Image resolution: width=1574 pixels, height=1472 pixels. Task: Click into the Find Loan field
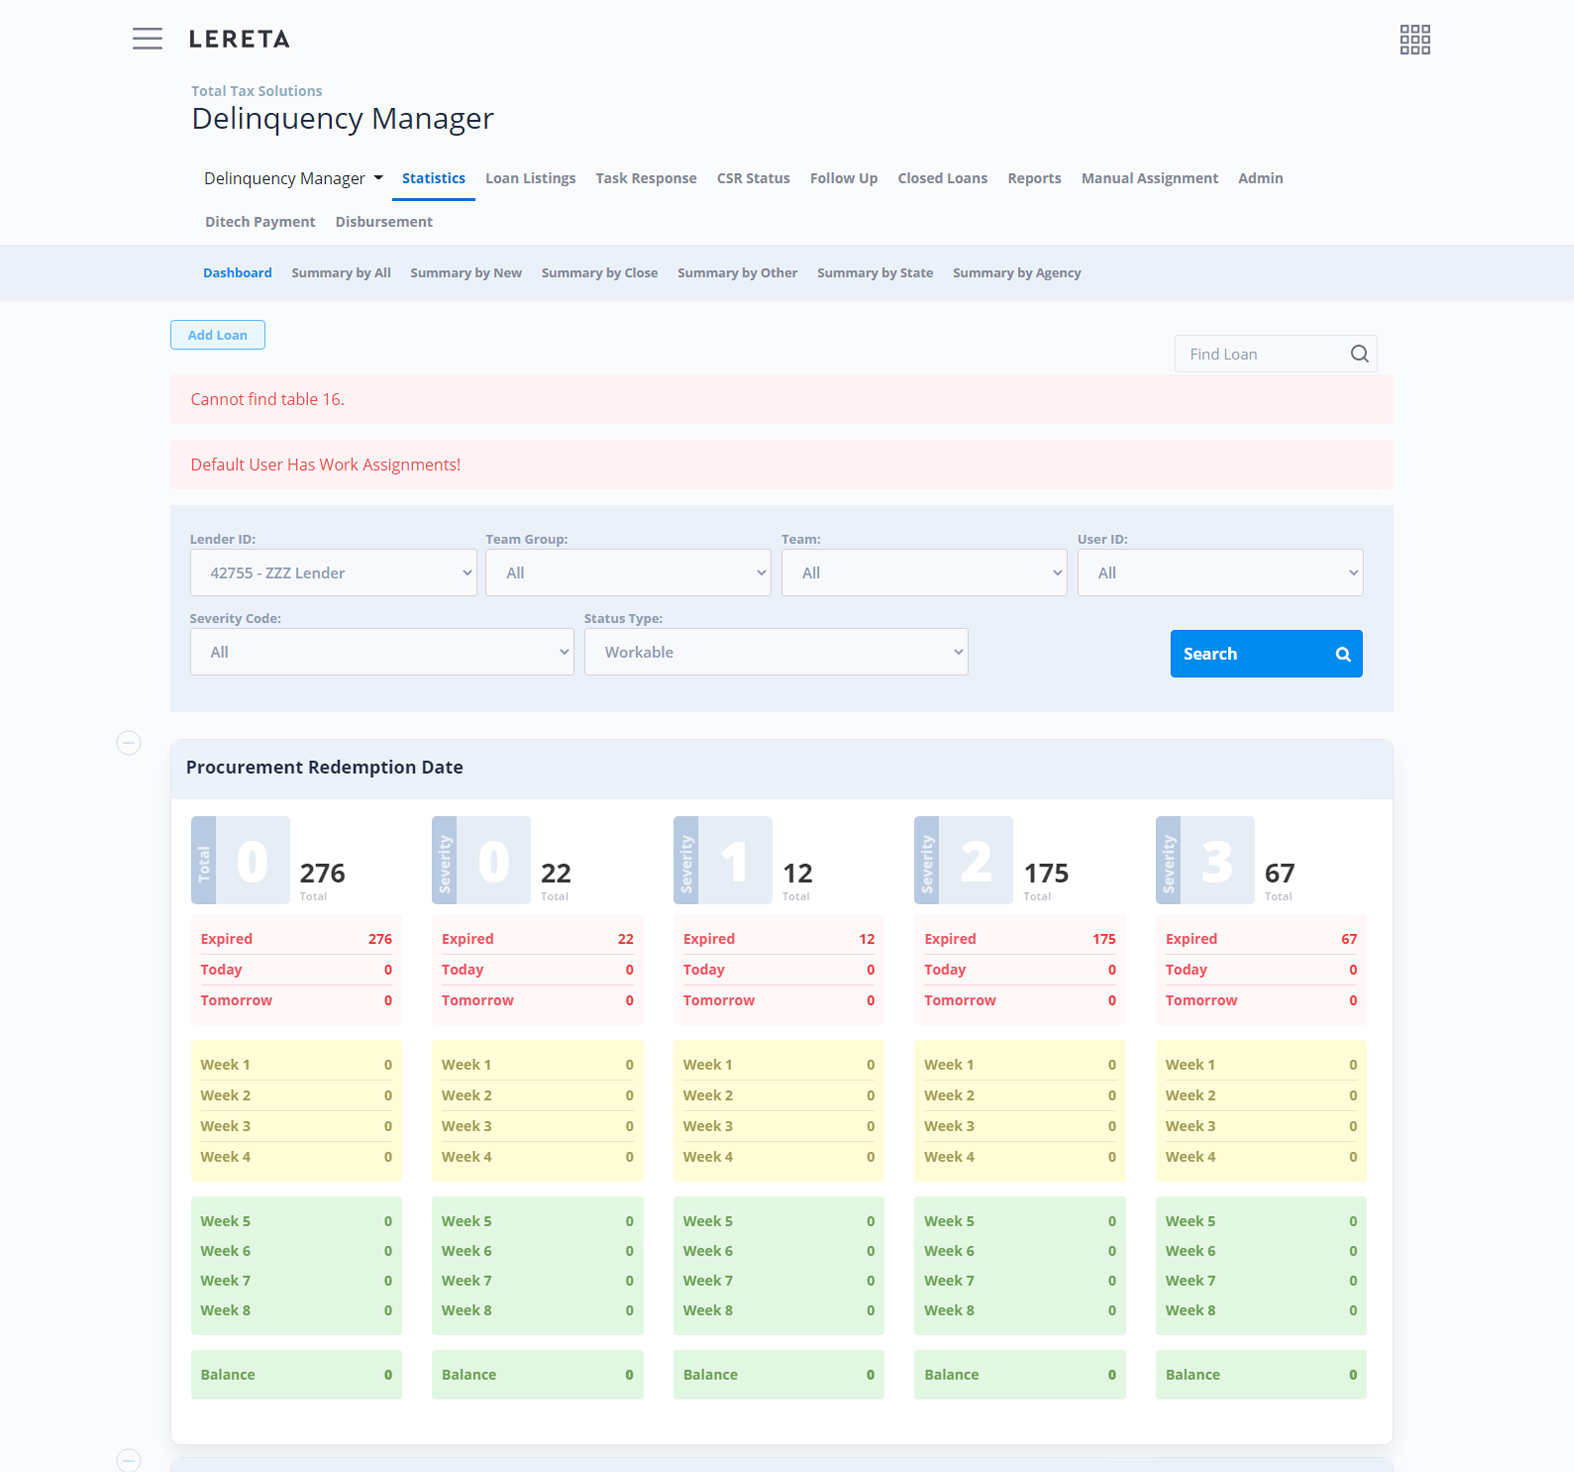[x=1260, y=354]
